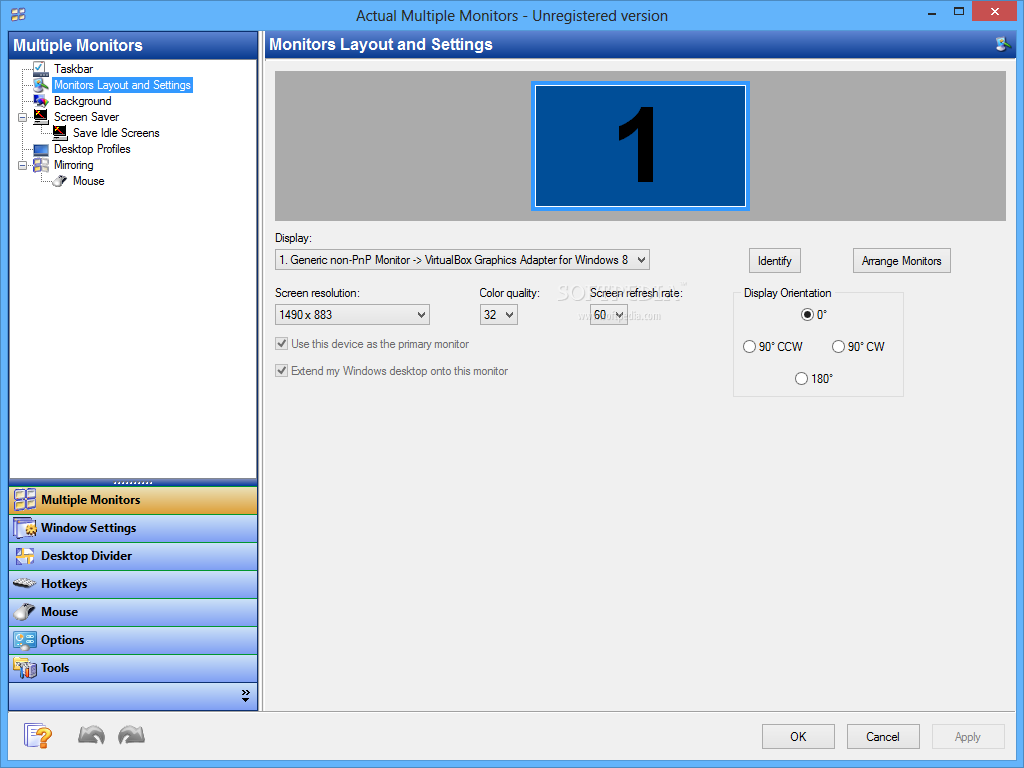This screenshot has width=1024, height=768.
Task: Click the Background tree icon
Action: point(40,101)
